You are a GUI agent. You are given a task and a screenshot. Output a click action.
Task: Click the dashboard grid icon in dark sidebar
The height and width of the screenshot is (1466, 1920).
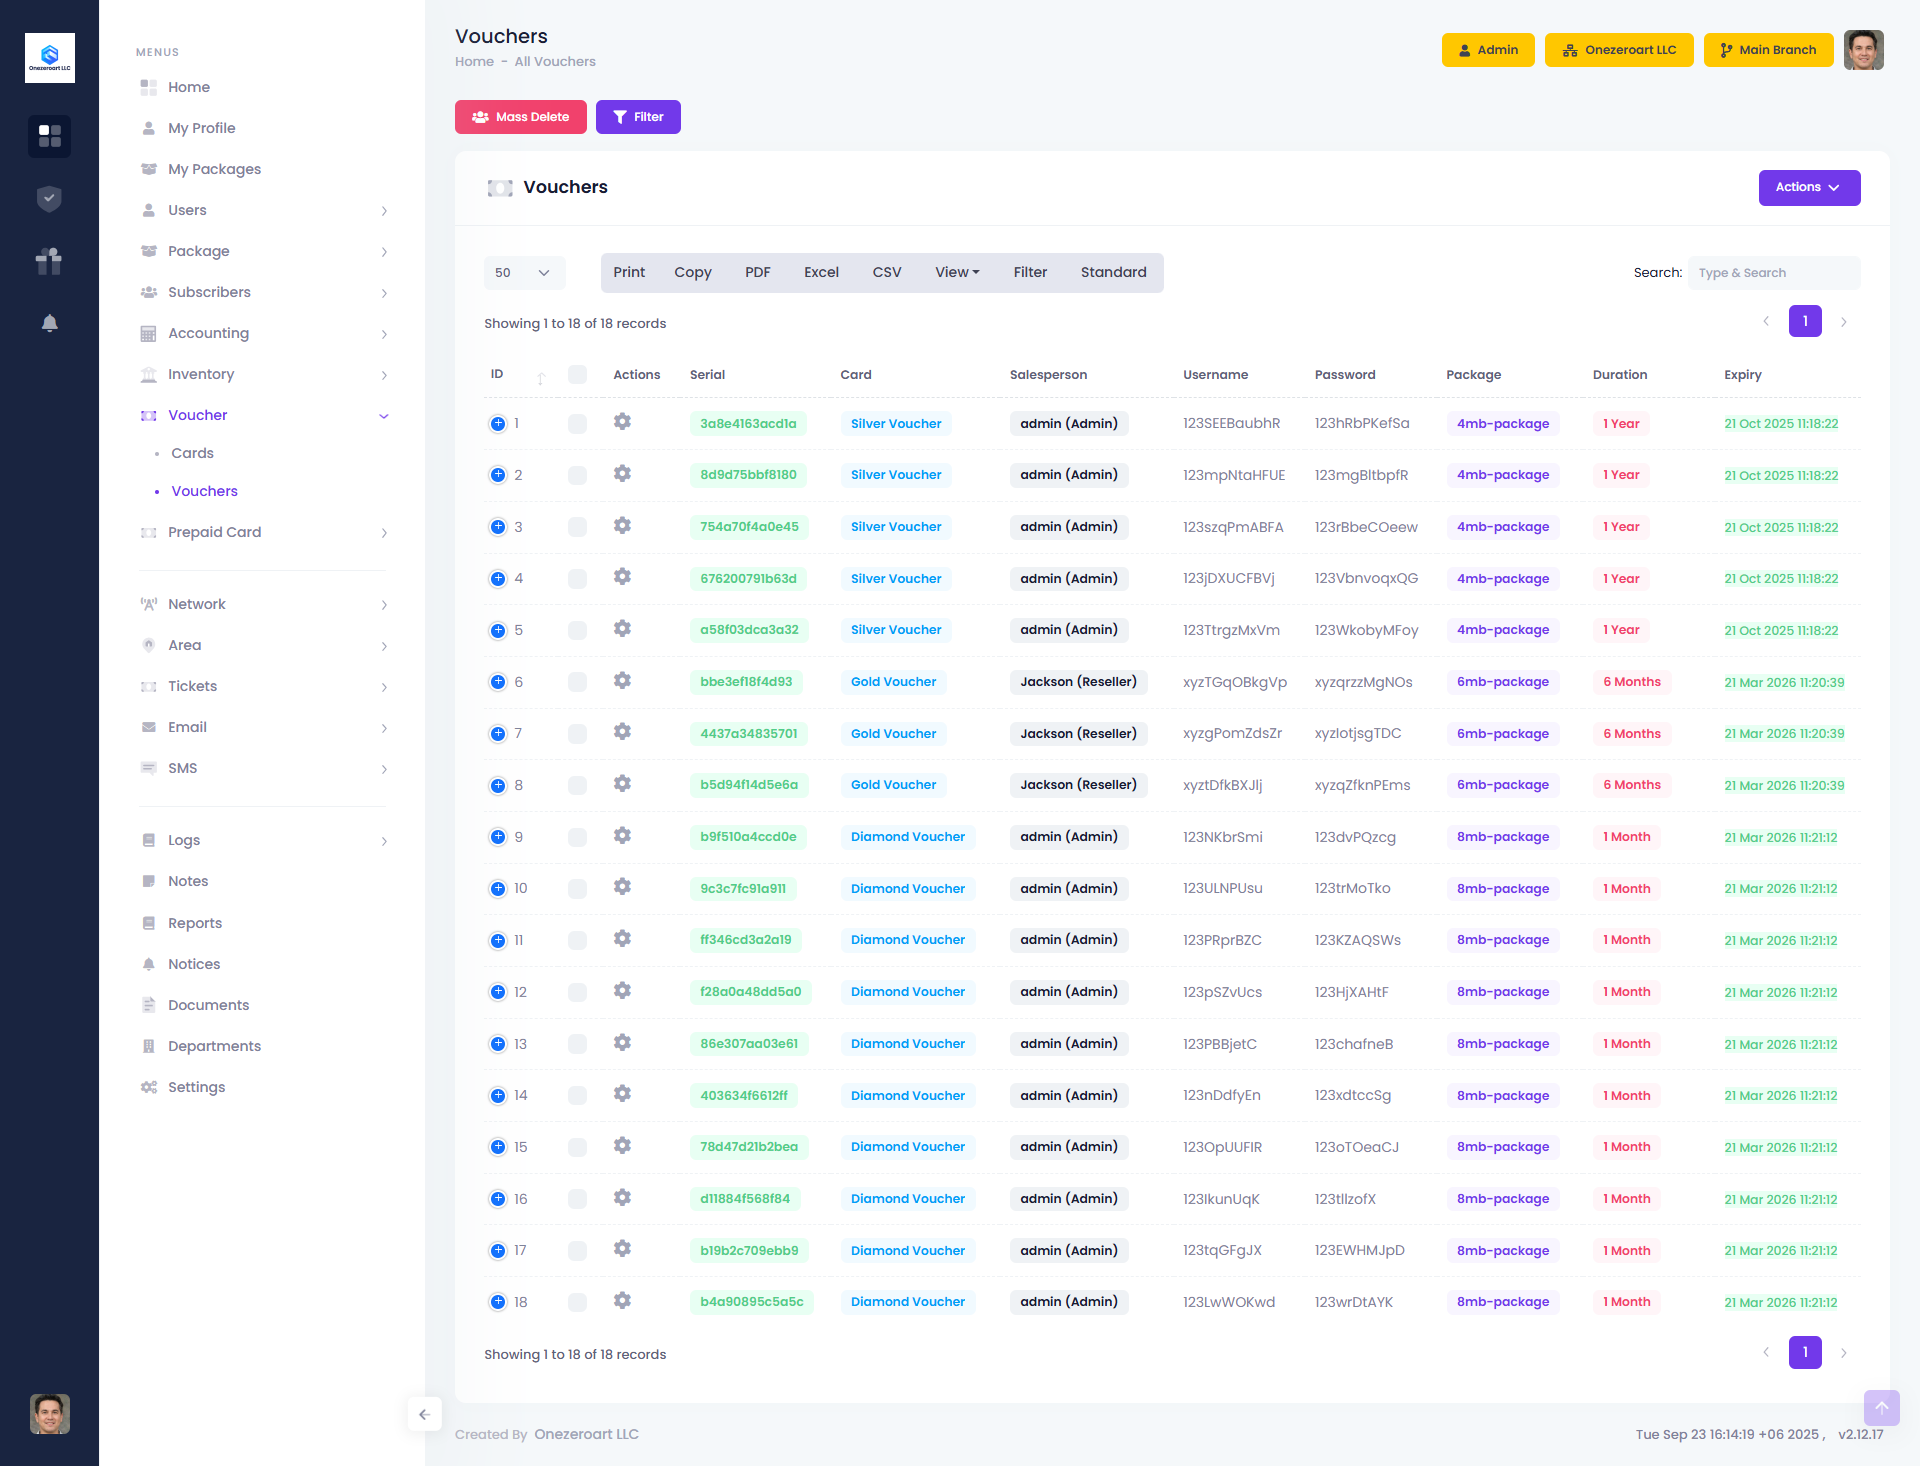coord(49,136)
